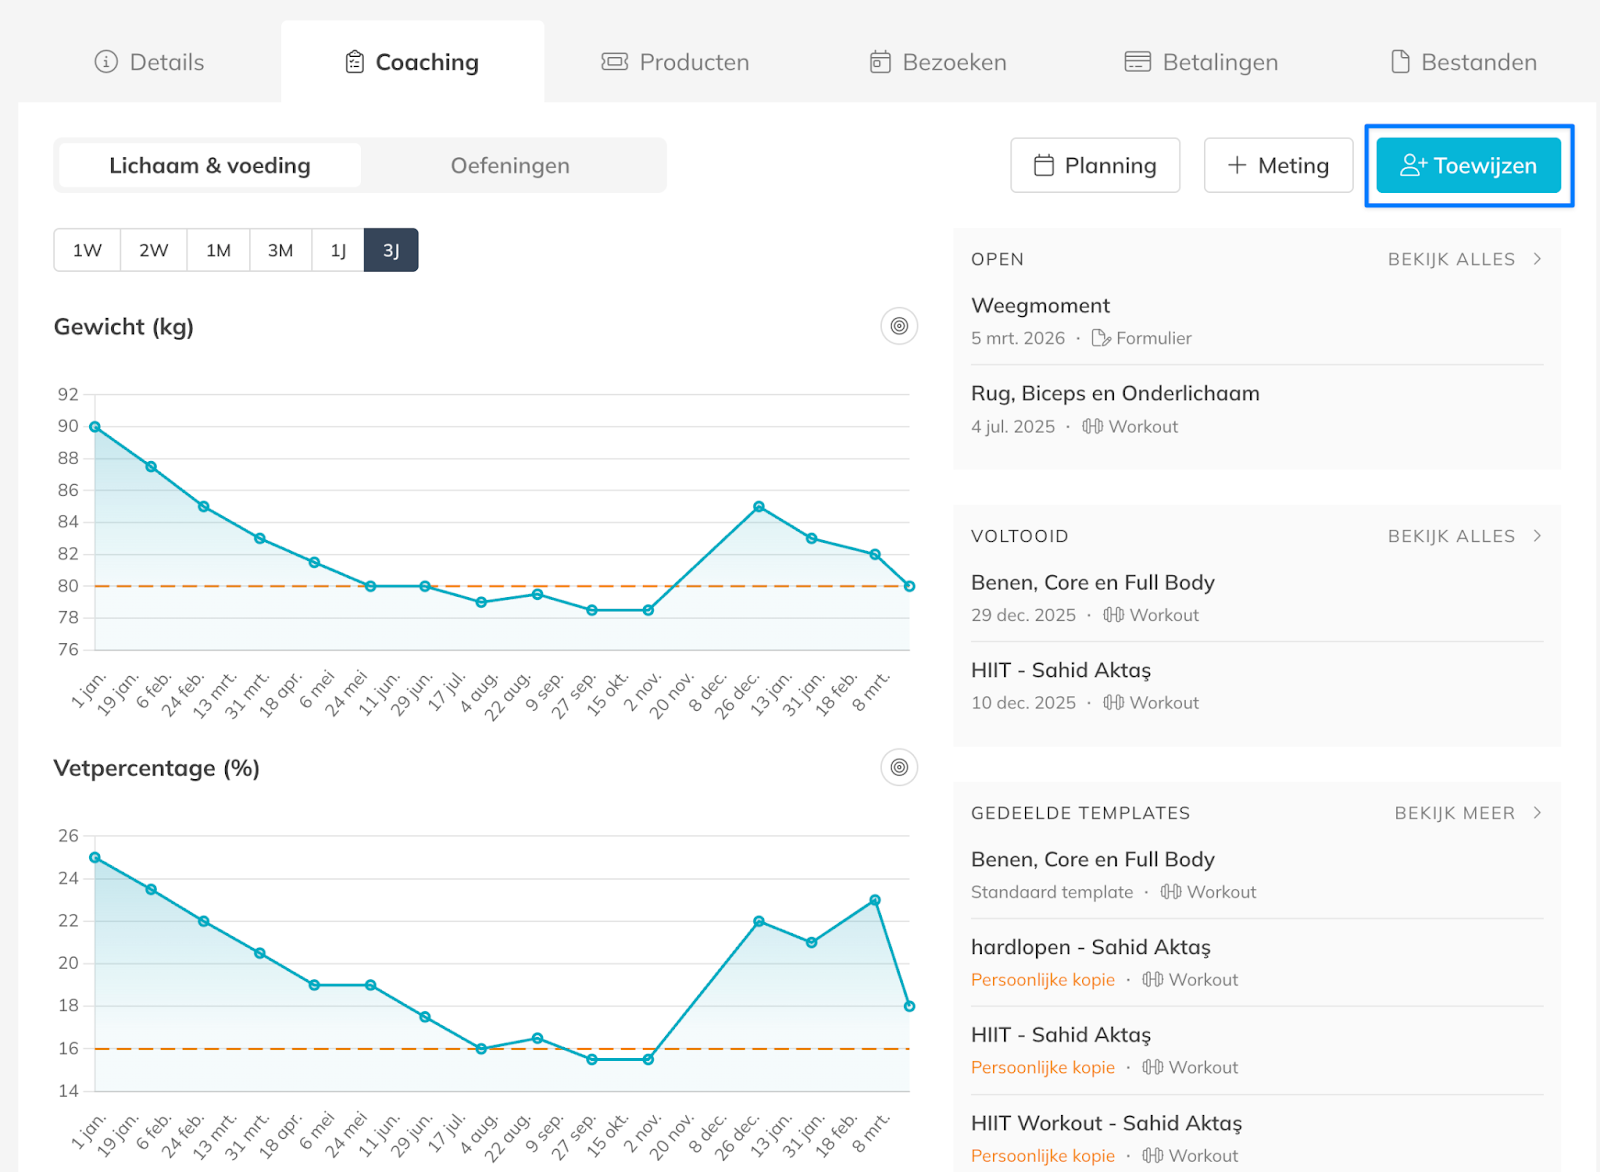This screenshot has height=1172, width=1600.
Task: Select the 1J time range
Action: pyautogui.click(x=338, y=250)
